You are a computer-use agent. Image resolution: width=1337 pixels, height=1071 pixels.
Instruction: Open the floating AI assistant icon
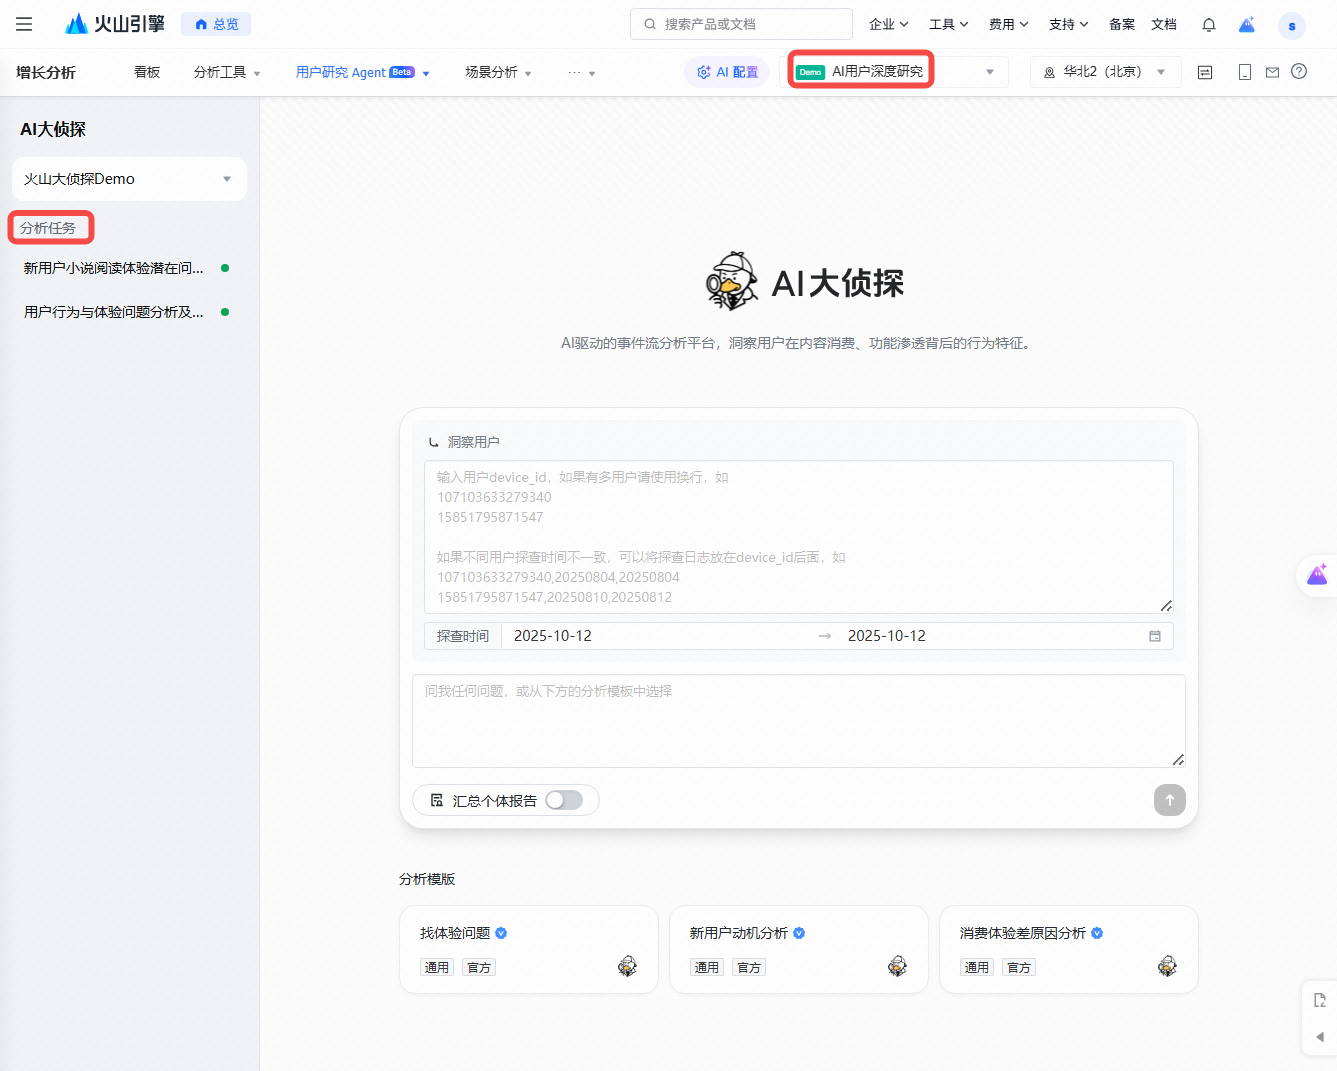pos(1317,575)
